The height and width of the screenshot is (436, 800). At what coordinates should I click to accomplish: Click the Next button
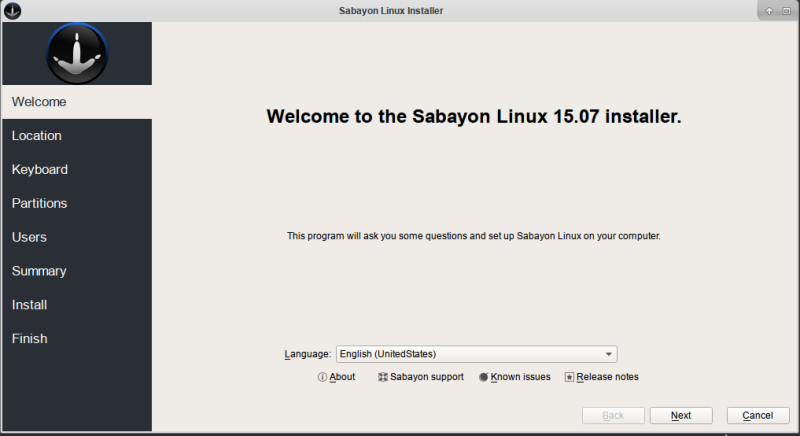coord(681,416)
